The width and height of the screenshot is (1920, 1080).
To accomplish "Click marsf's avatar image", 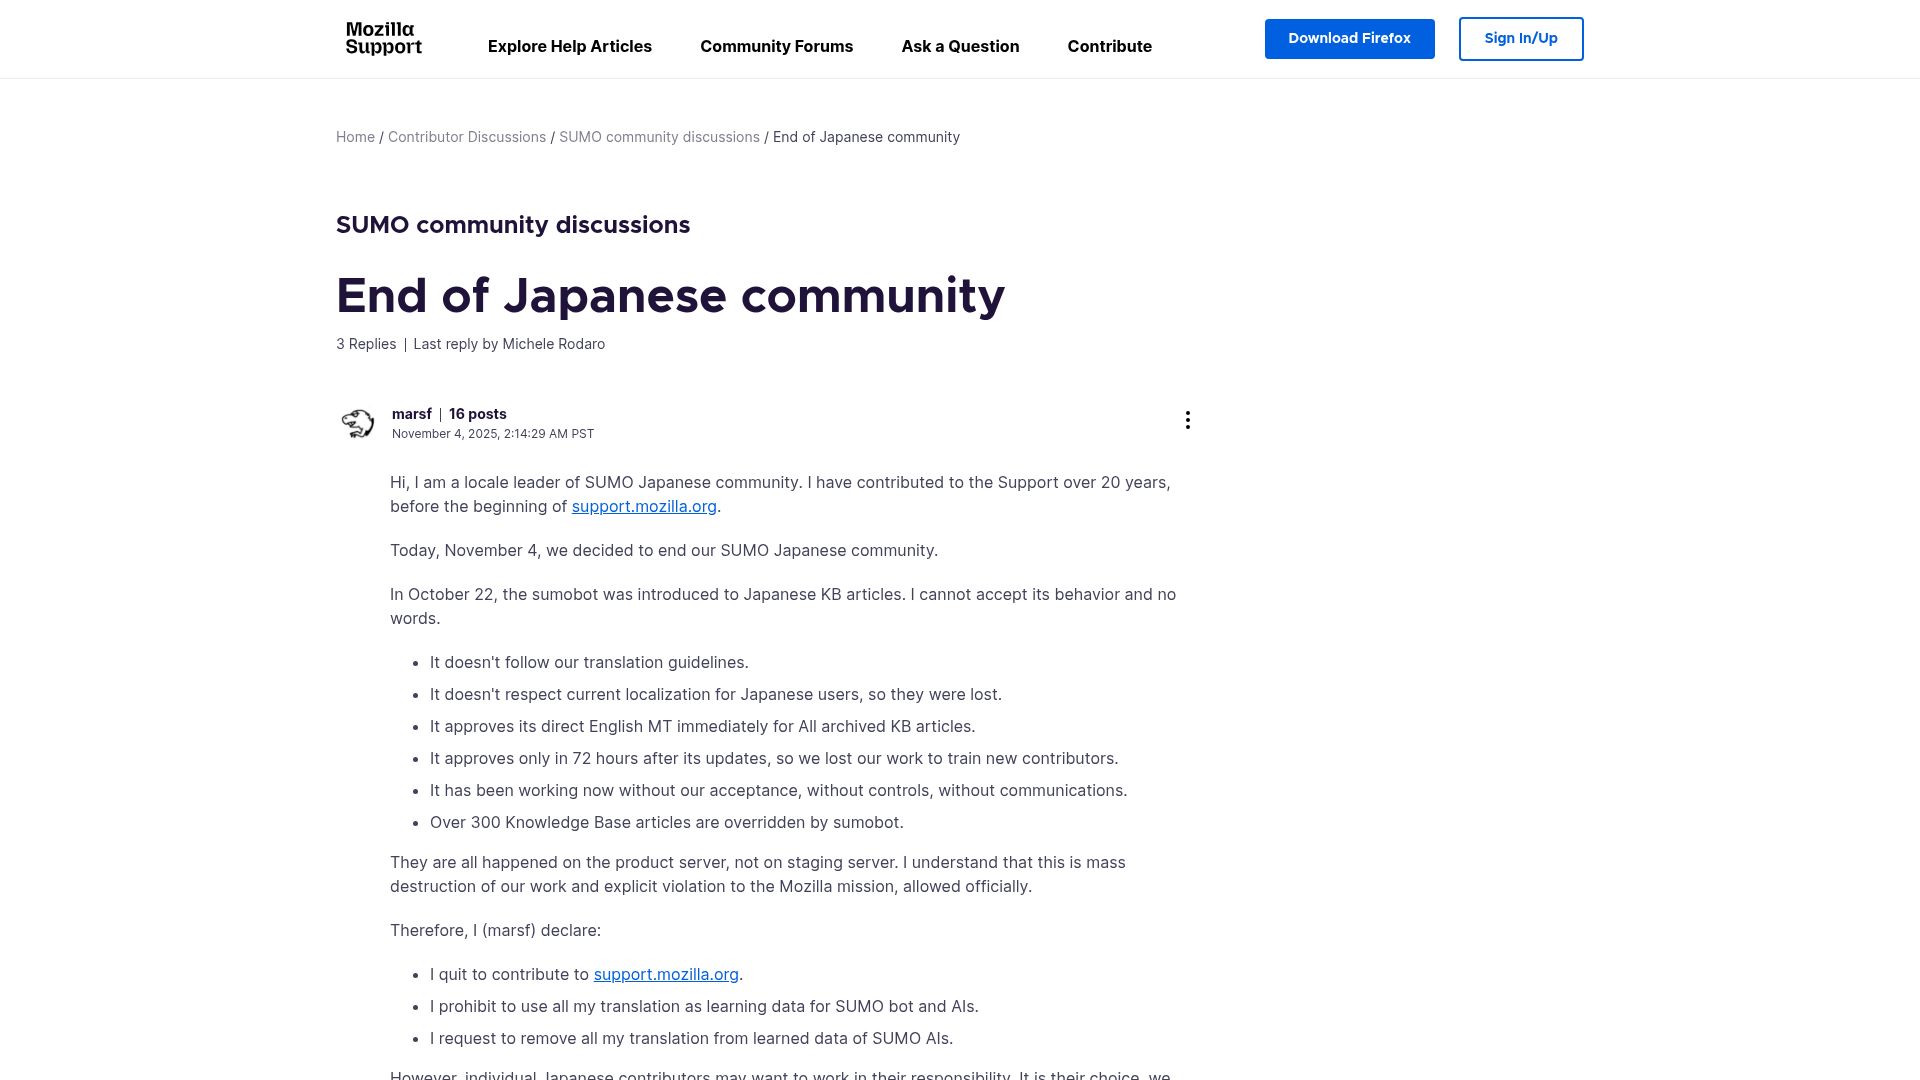I will pyautogui.click(x=357, y=423).
